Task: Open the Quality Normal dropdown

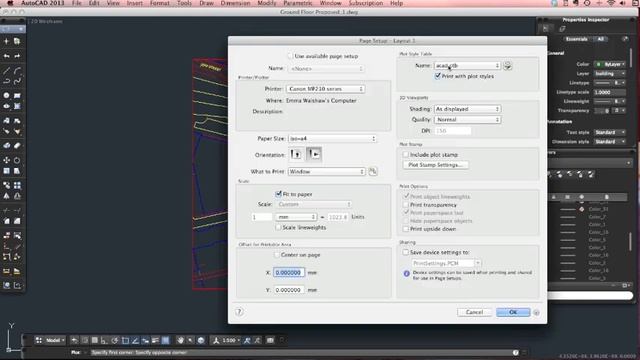Action: 467,120
